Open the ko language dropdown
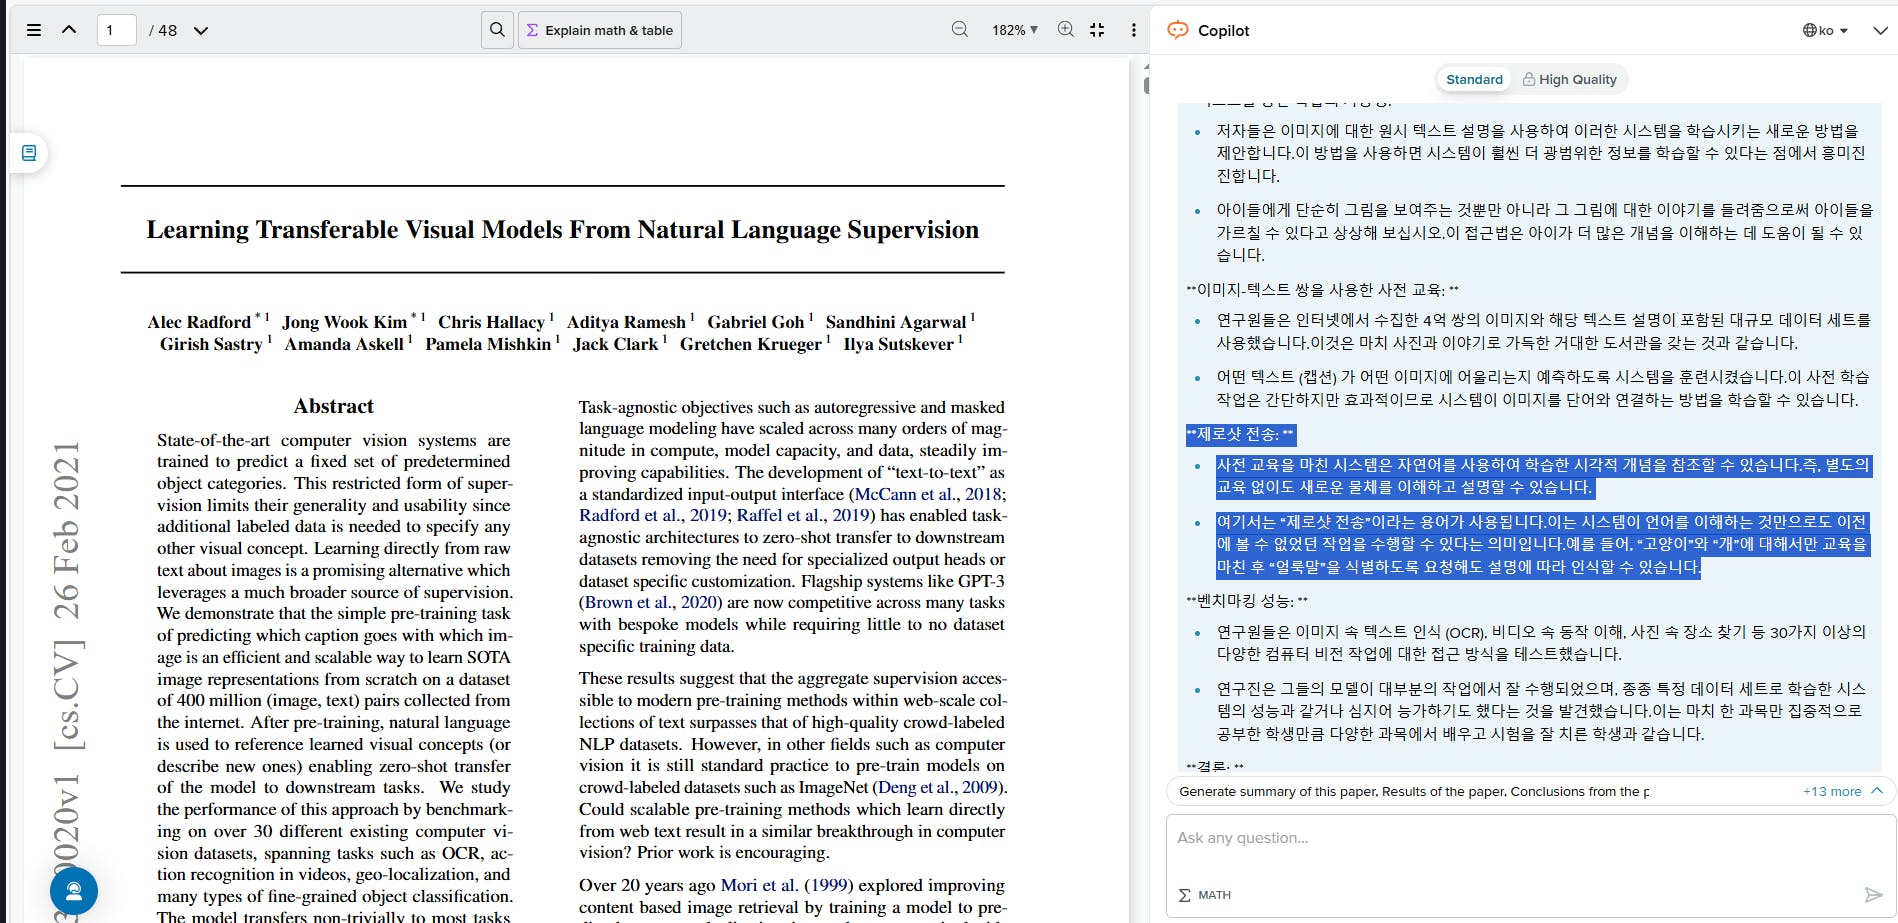This screenshot has height=923, width=1898. point(1825,30)
